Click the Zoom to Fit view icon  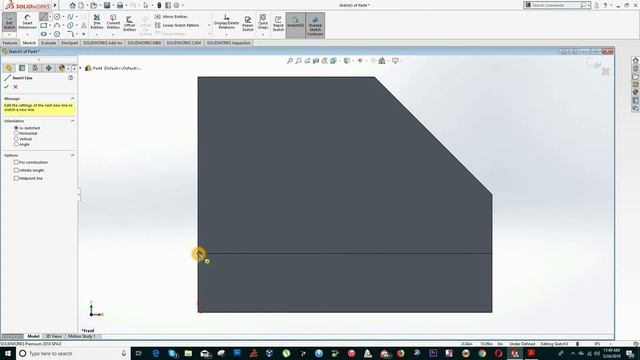pyautogui.click(x=290, y=60)
